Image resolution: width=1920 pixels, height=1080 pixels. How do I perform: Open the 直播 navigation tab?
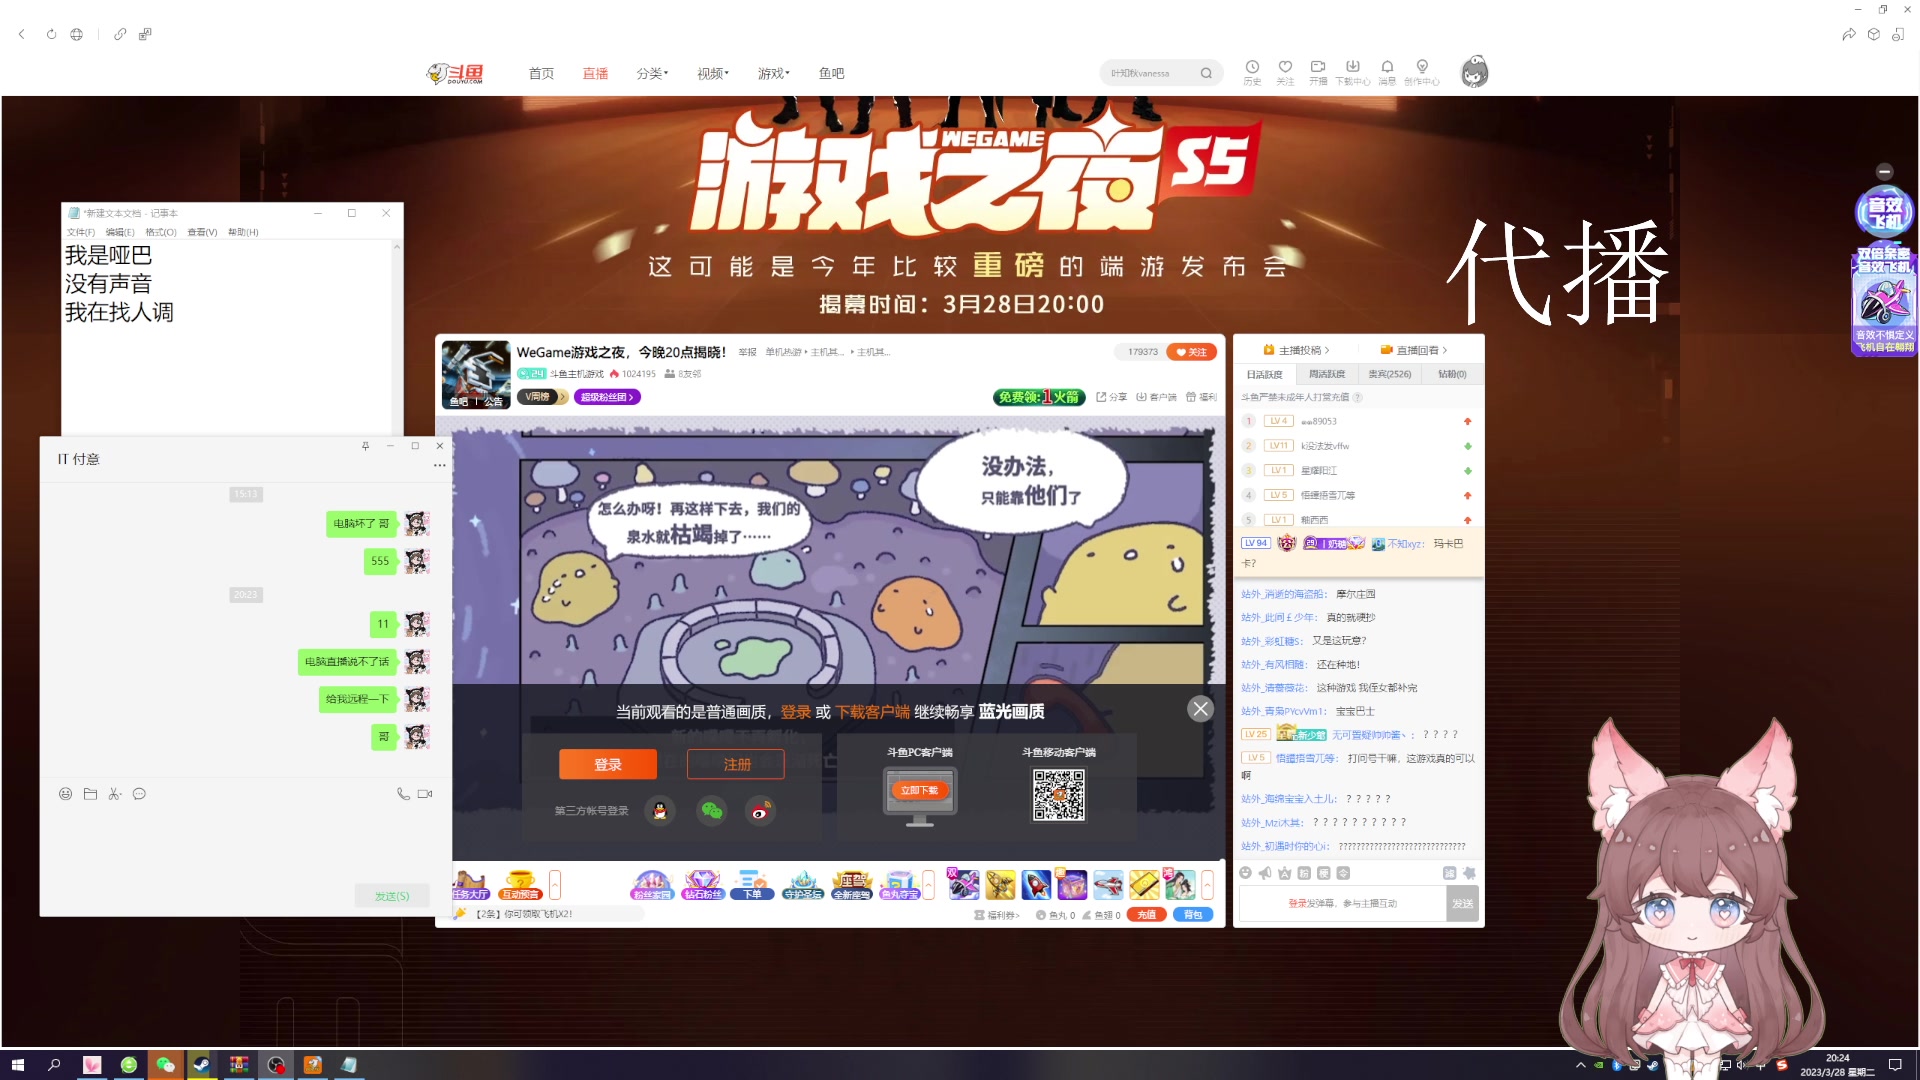tap(595, 73)
